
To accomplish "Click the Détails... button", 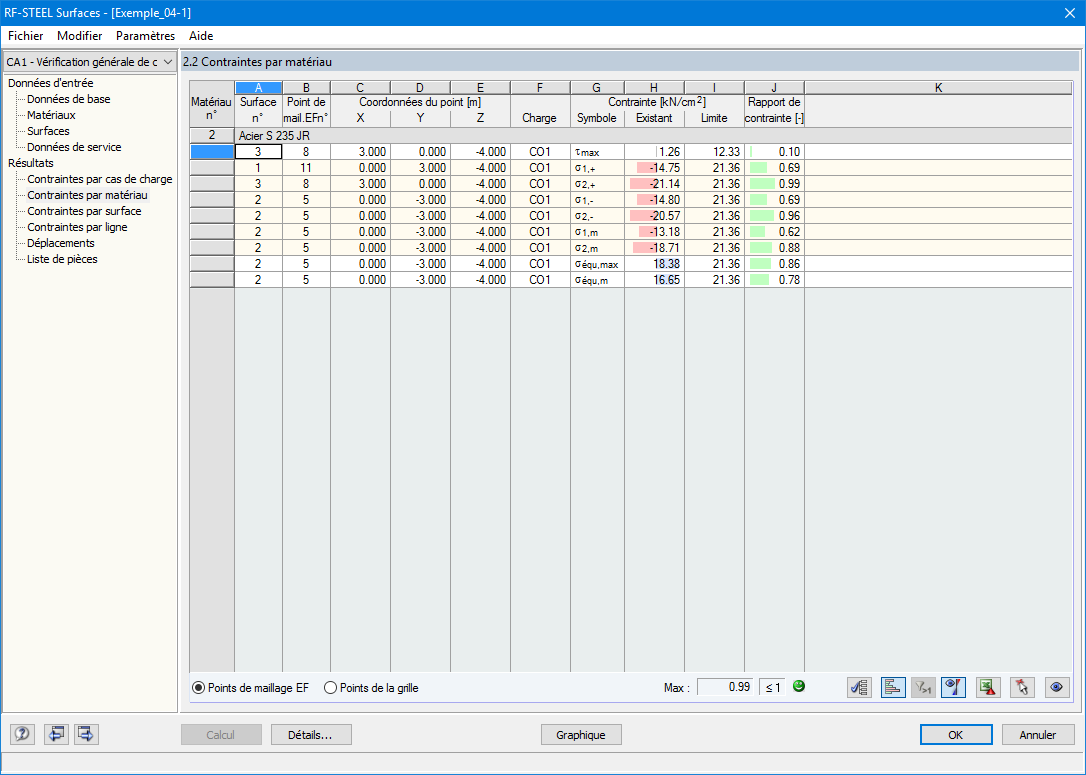I will tap(311, 735).
